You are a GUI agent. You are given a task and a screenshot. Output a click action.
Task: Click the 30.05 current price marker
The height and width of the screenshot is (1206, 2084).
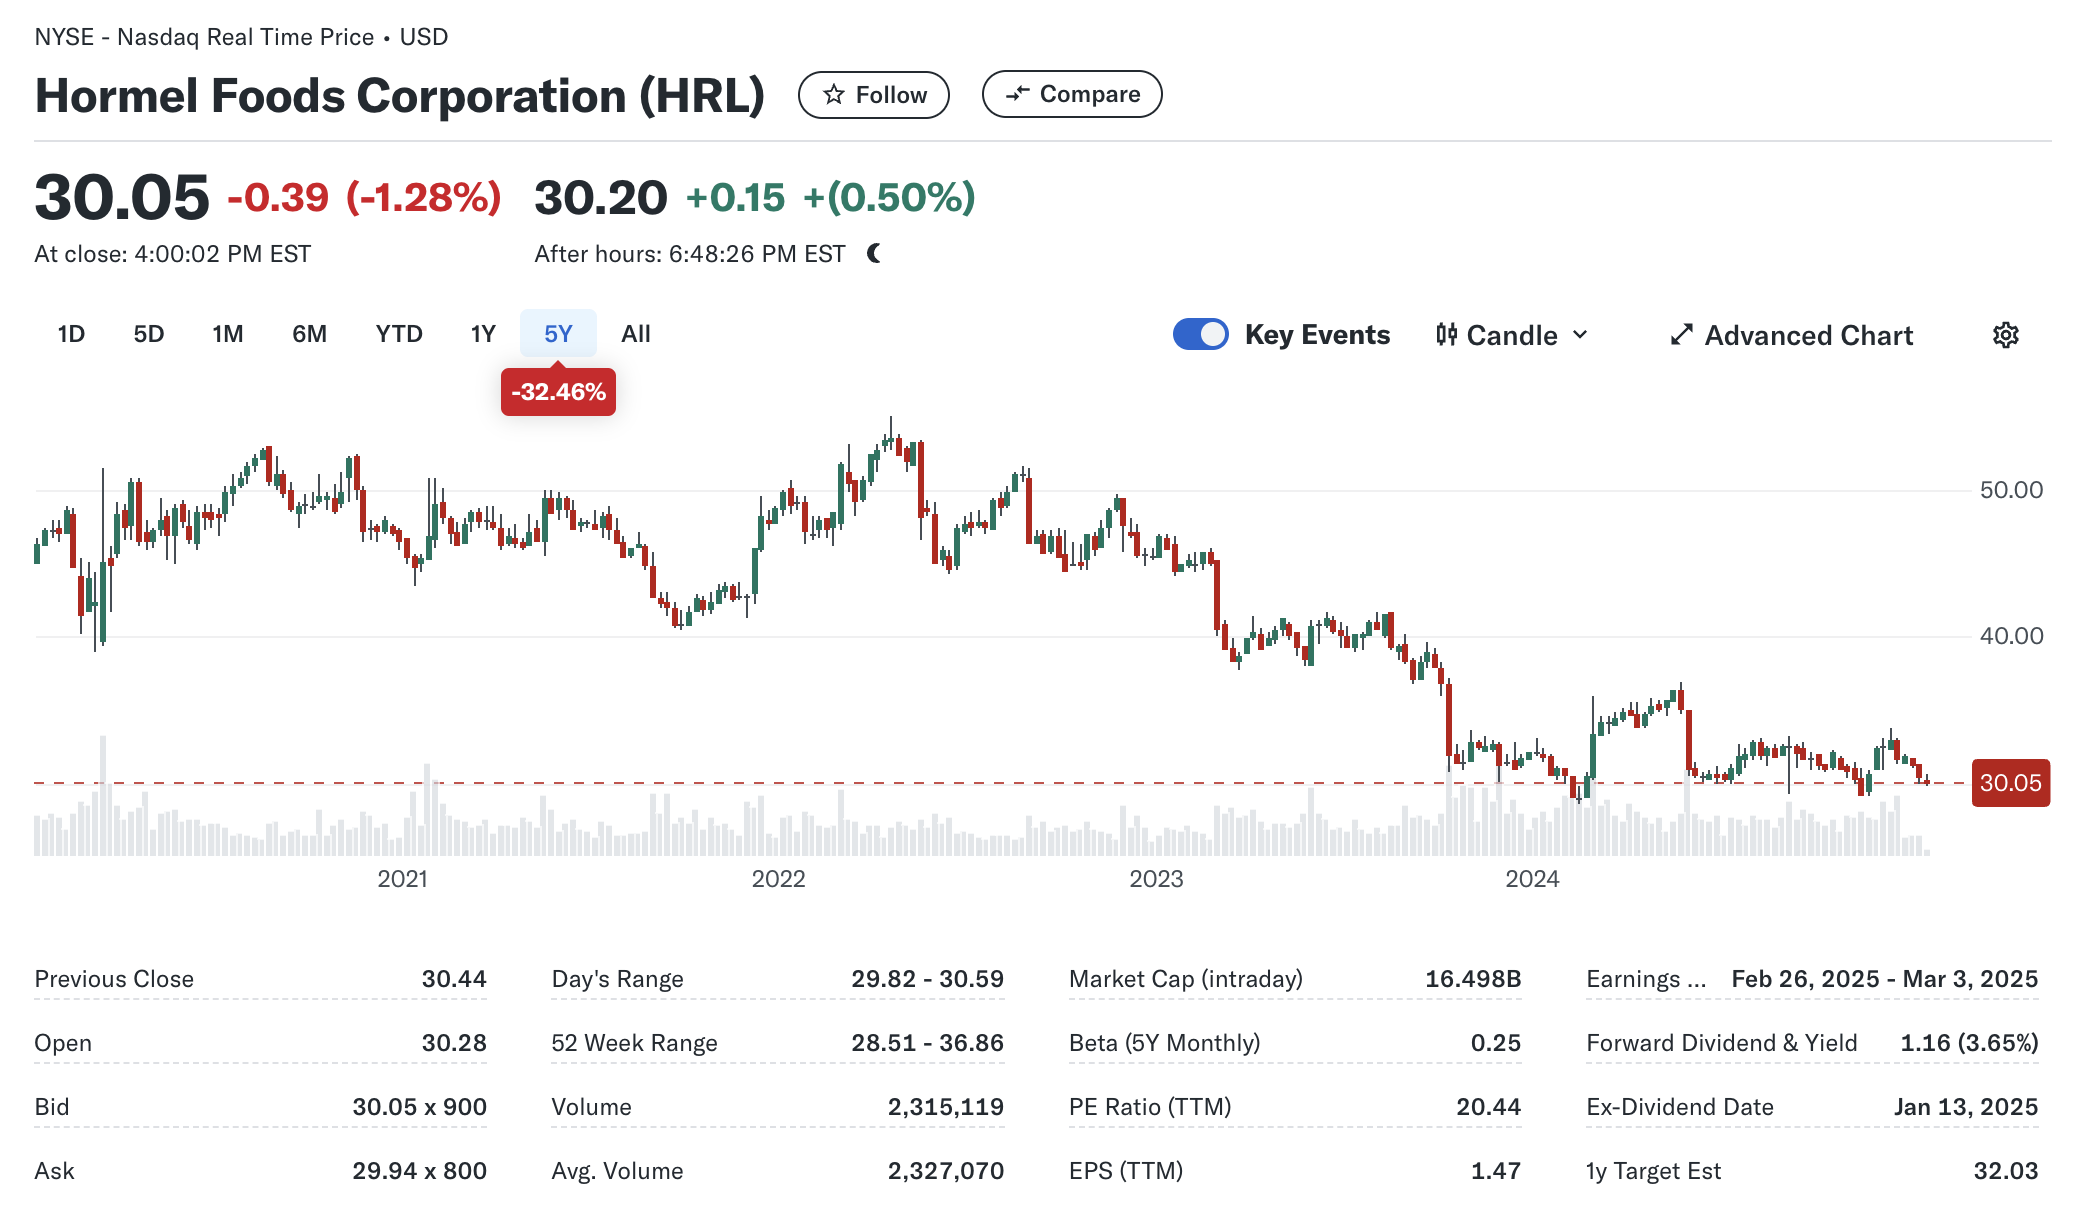(2010, 783)
